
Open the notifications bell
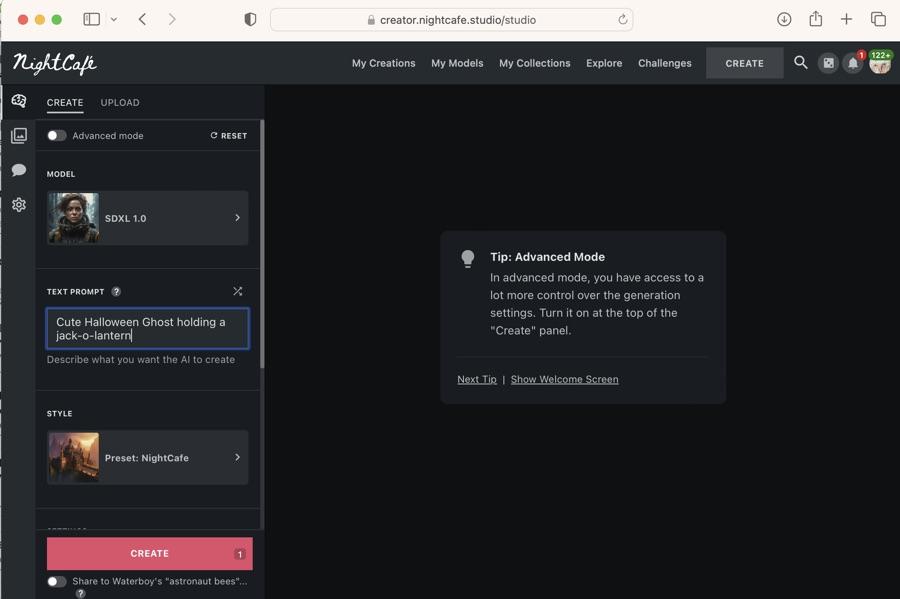(854, 63)
